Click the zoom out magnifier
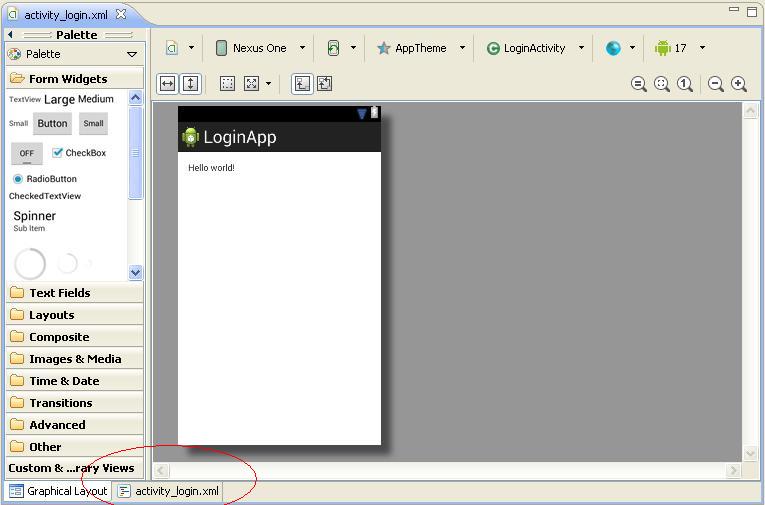 pos(716,84)
